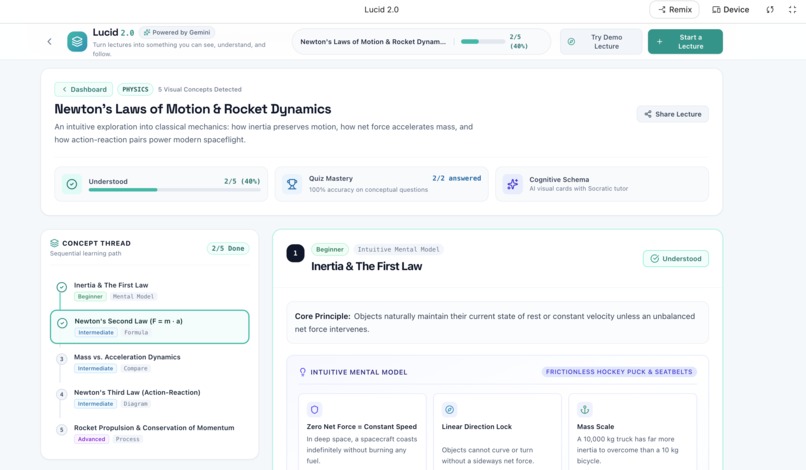Click the Intuitive Mental Model tag in card header
Screen dimensions: 806x470
click(x=398, y=249)
